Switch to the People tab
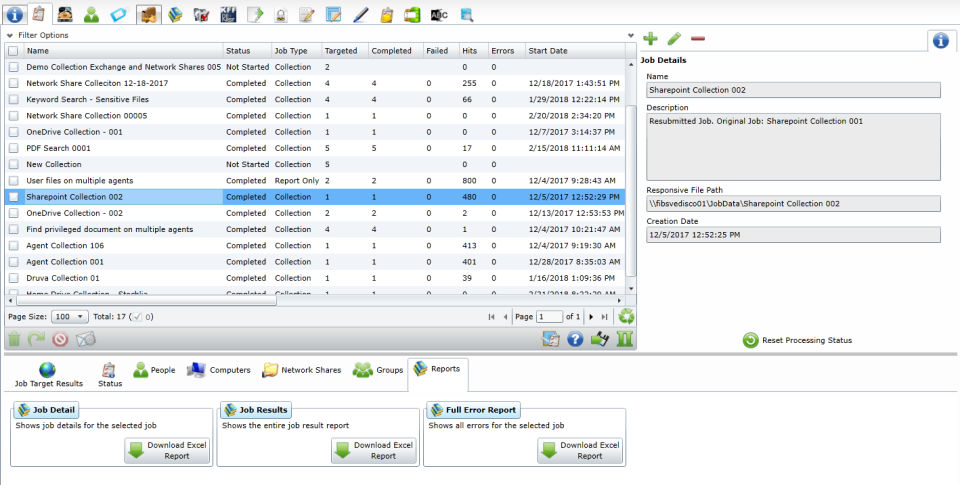 click(154, 370)
